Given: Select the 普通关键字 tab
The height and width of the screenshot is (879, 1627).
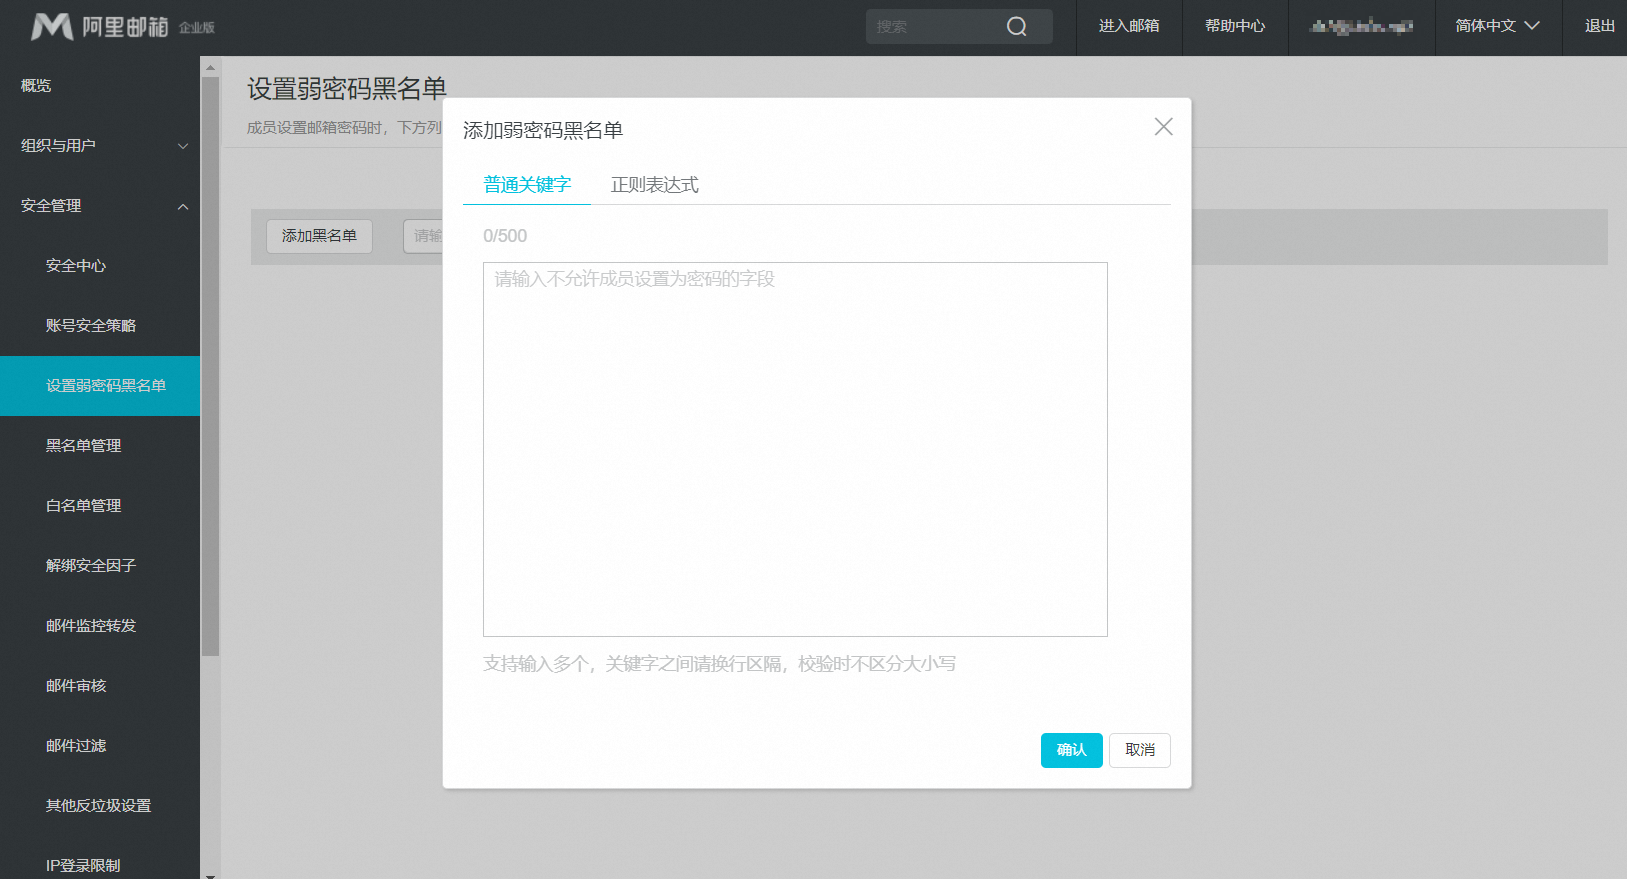Looking at the screenshot, I should pos(527,185).
